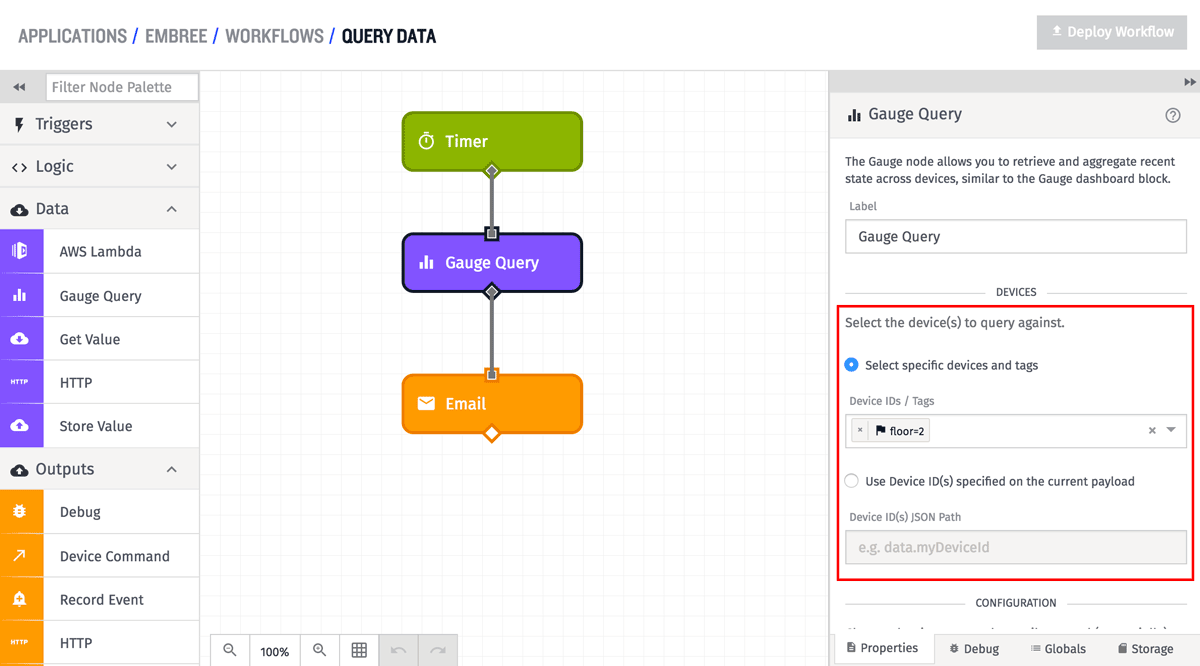Switch to the Debug tab
The height and width of the screenshot is (666, 1200).
974,649
